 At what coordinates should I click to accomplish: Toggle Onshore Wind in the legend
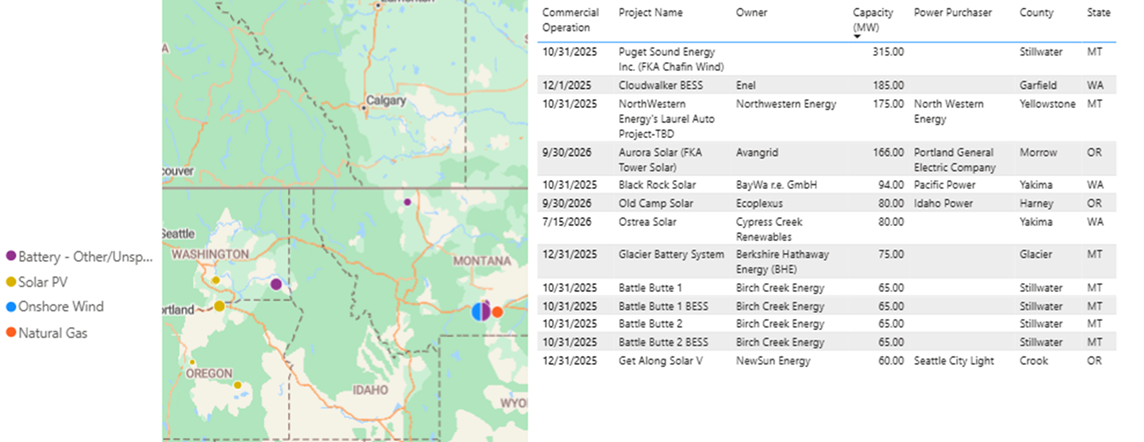click(60, 307)
